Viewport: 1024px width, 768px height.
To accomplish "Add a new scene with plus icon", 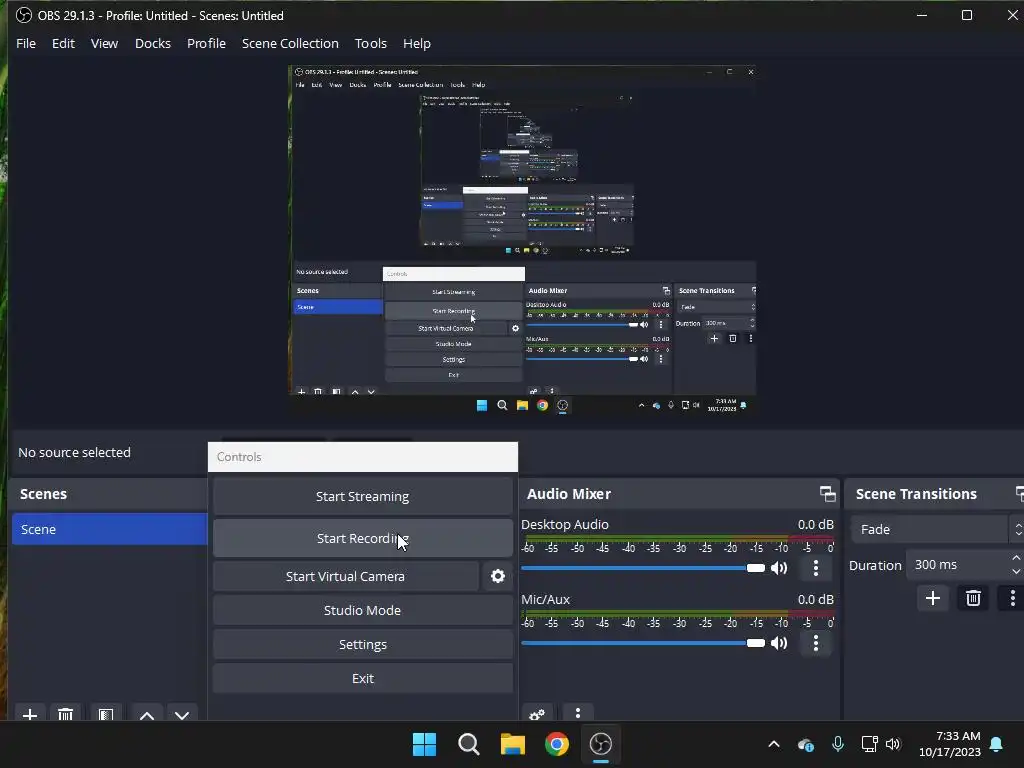I will (29, 714).
